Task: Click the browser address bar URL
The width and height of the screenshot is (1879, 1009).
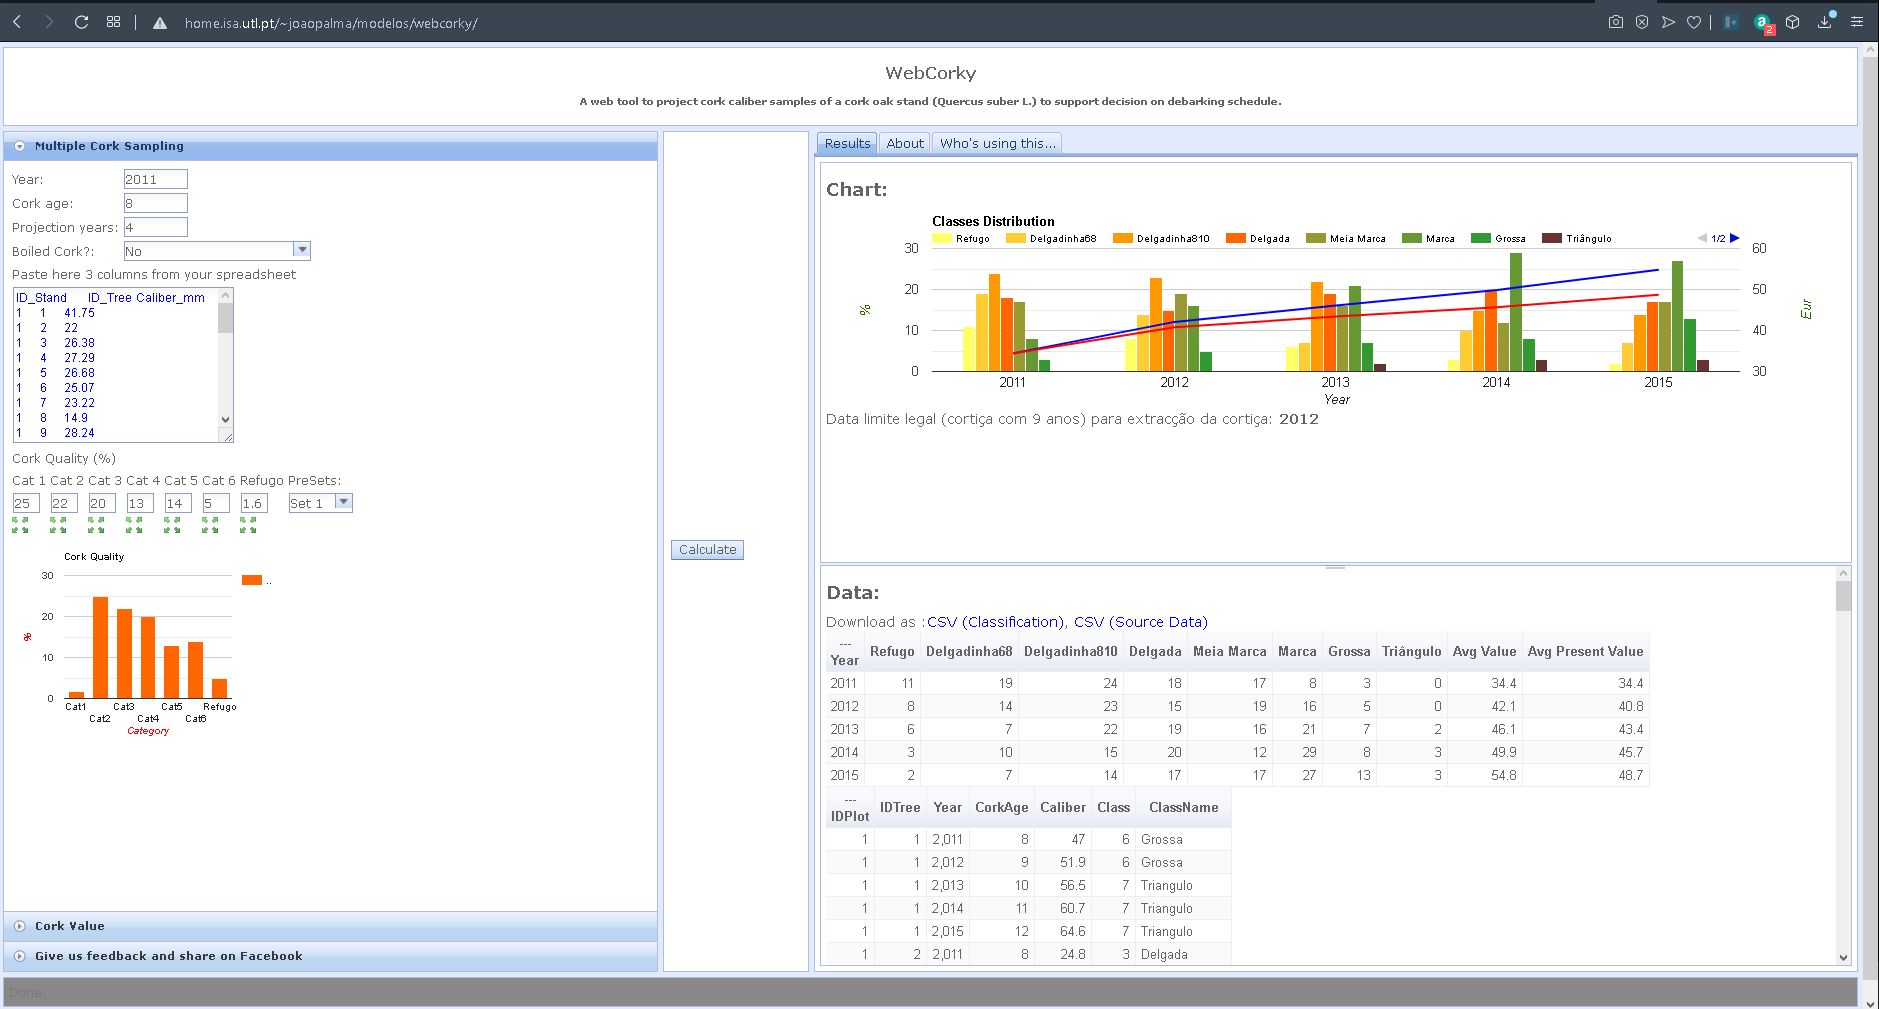Action: (x=331, y=23)
